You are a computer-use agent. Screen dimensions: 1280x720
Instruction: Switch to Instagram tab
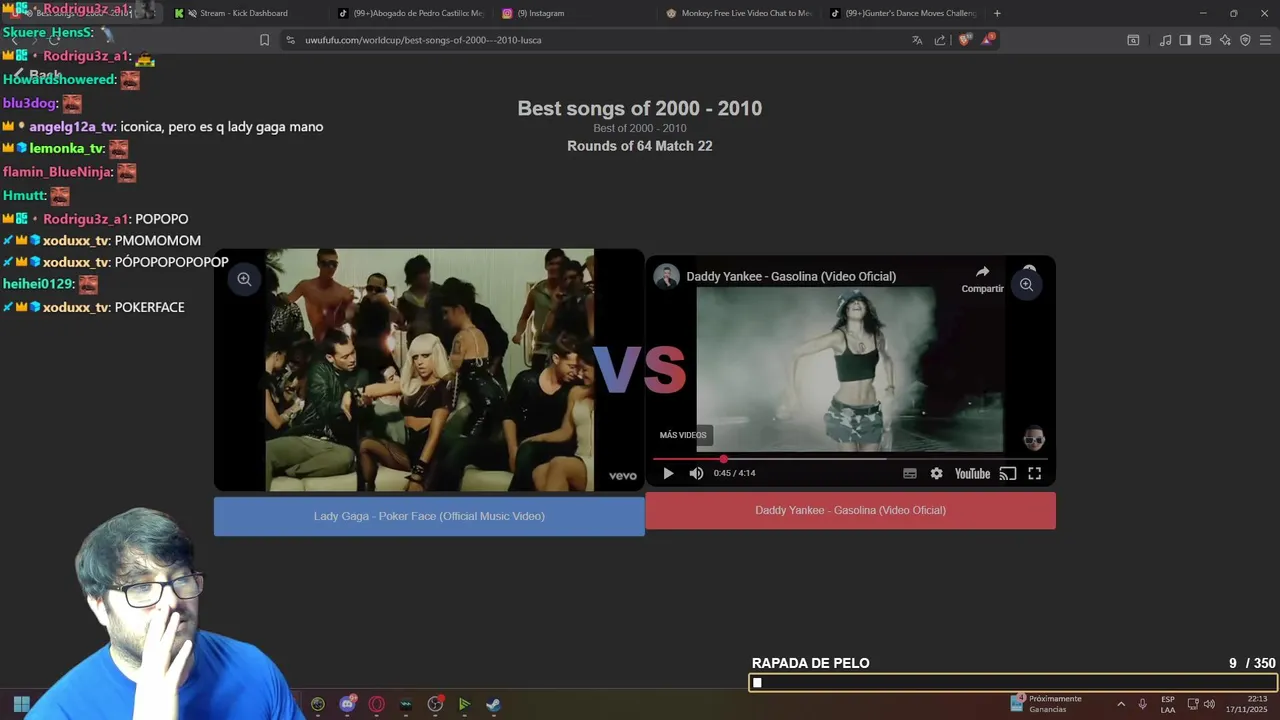coord(575,13)
